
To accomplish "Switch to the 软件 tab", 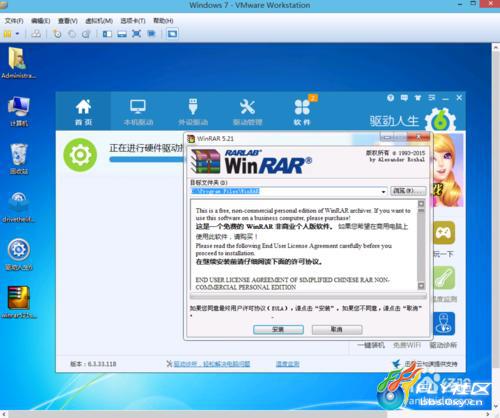I will pyautogui.click(x=302, y=112).
